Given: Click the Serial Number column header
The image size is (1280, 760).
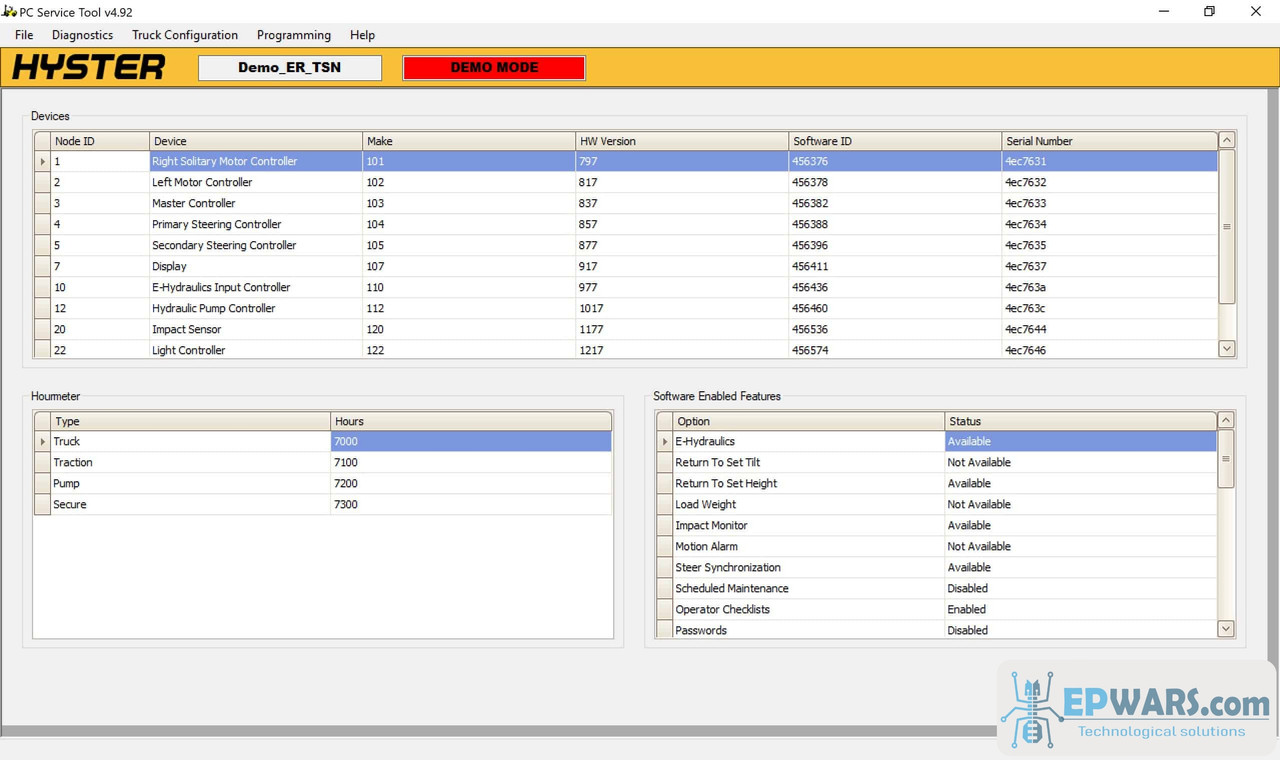Looking at the screenshot, I should click(x=1110, y=141).
